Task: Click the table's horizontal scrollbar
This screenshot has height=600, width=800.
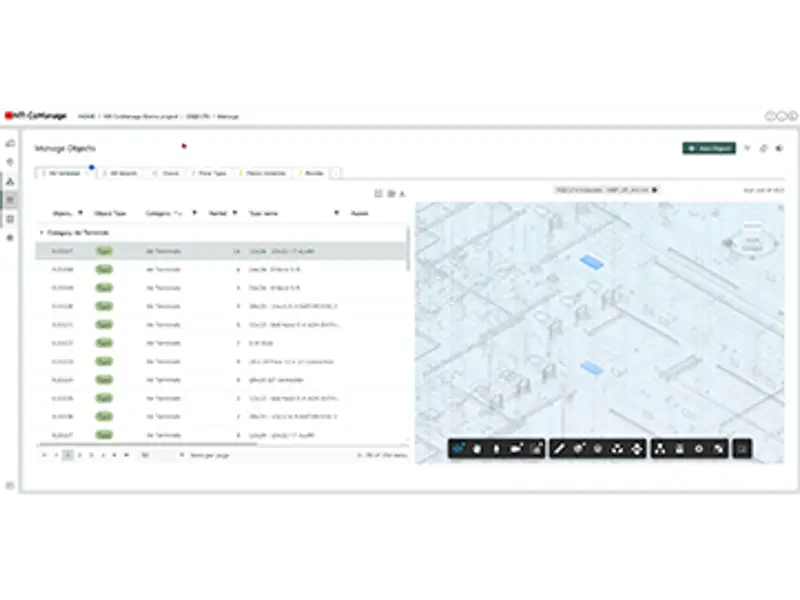Action: (x=147, y=444)
